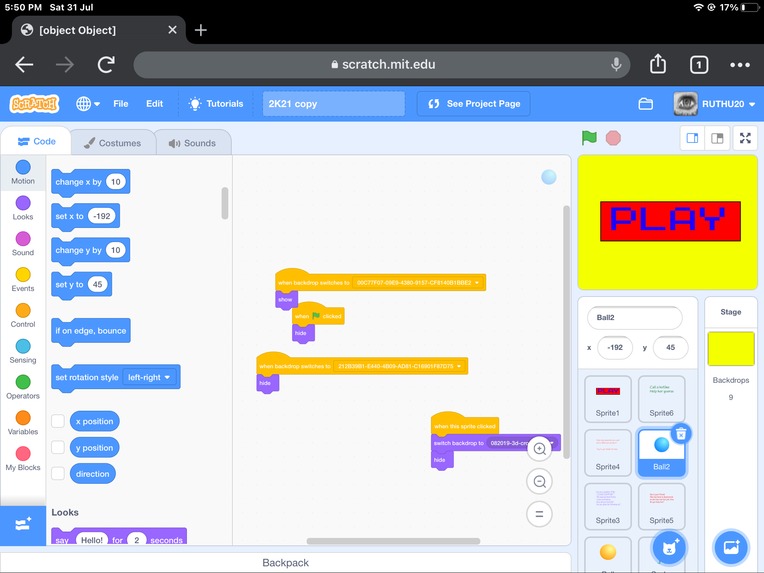
Task: Delete the Ball2 sprite with trash icon
Action: [681, 433]
